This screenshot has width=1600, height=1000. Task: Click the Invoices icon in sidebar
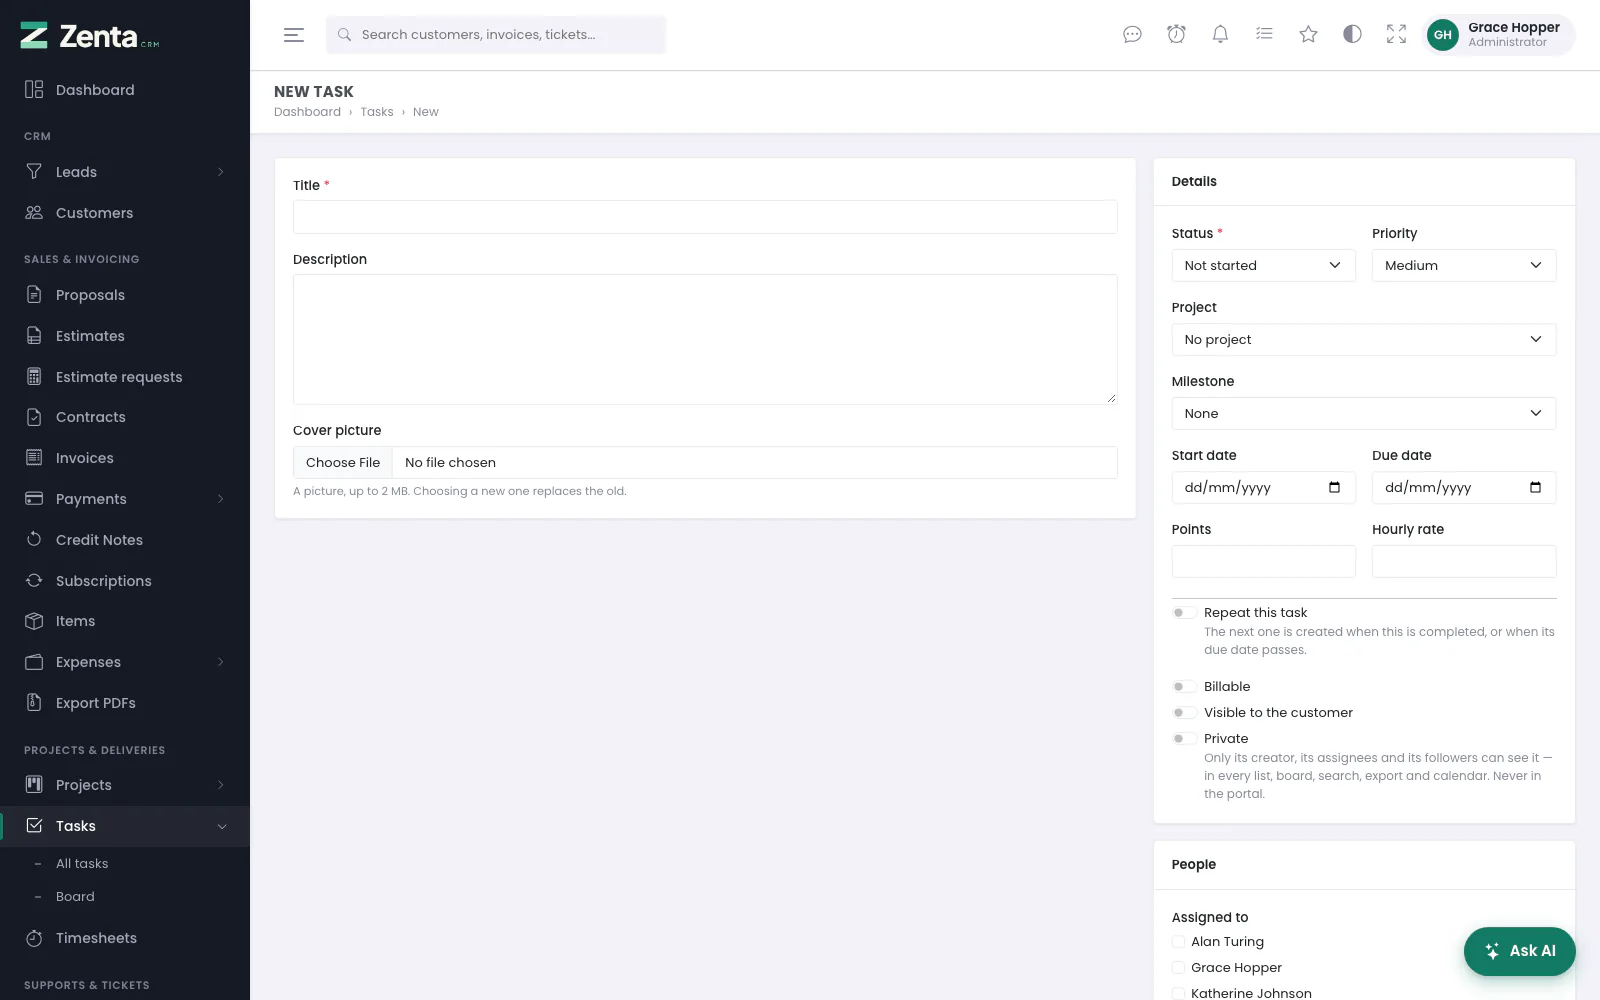[x=34, y=458]
